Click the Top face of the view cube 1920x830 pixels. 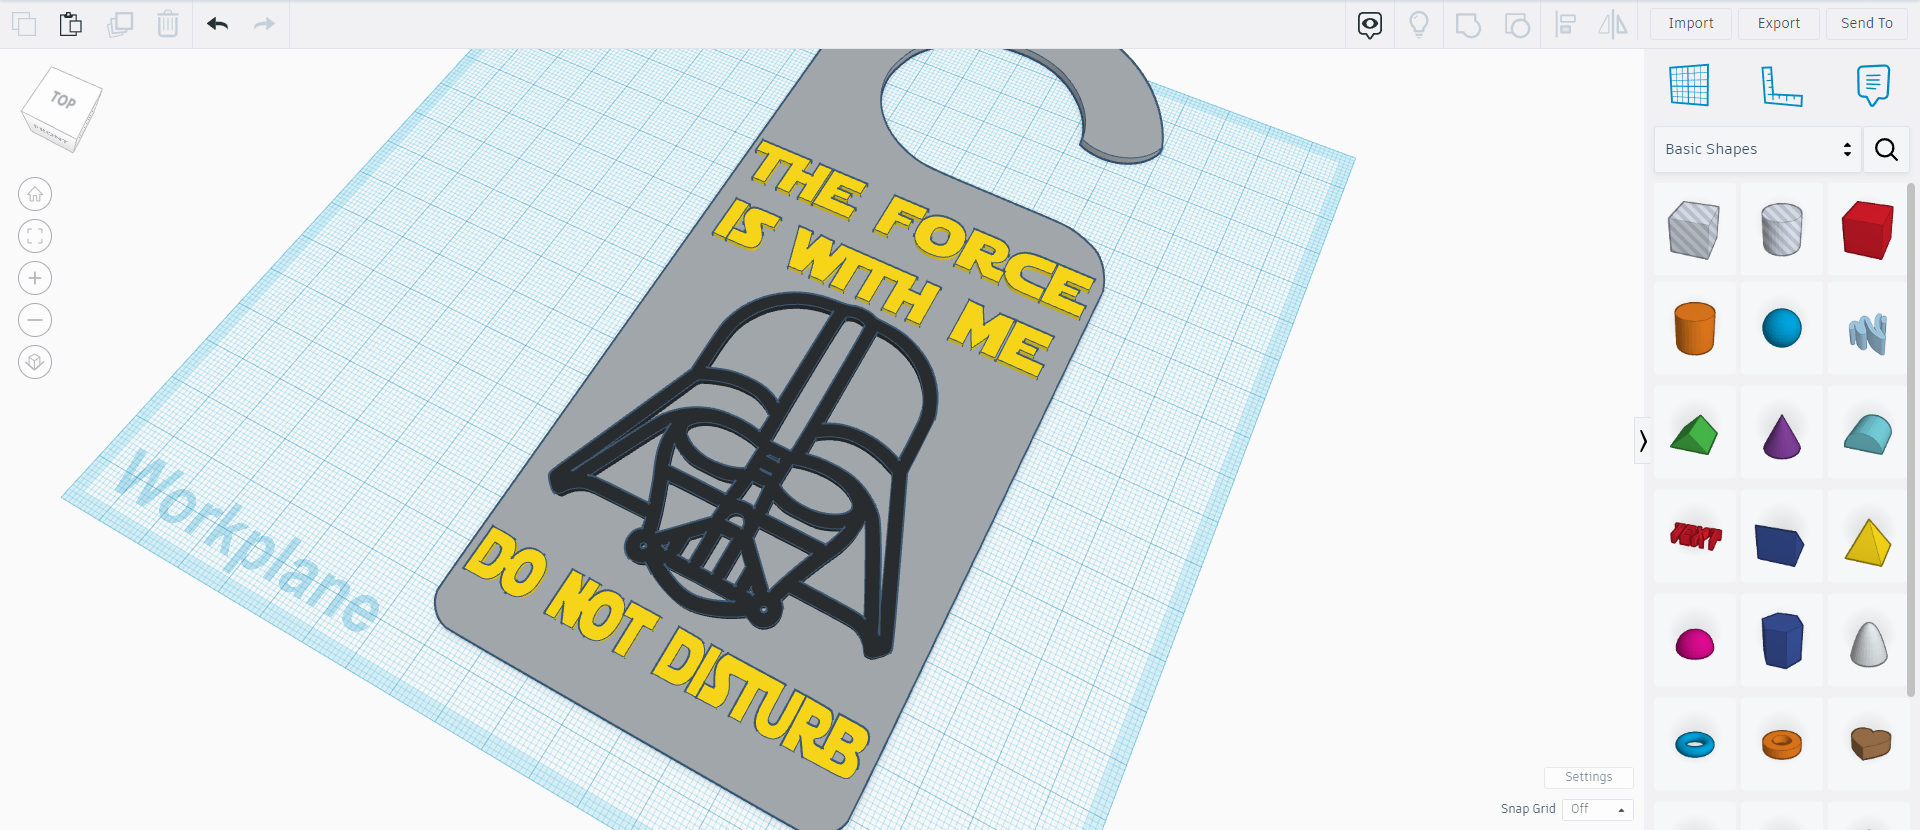click(x=64, y=100)
